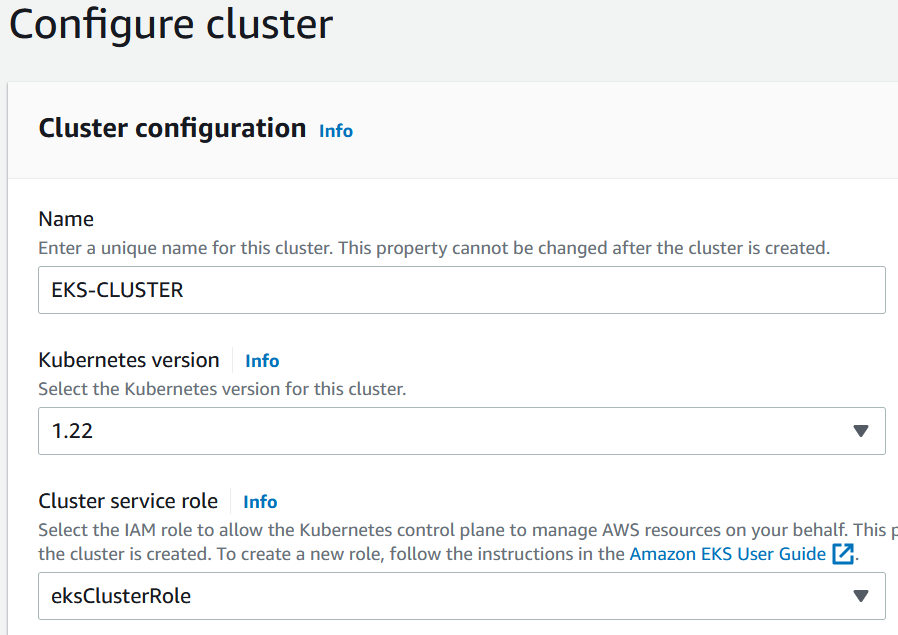The height and width of the screenshot is (635, 898).
Task: Click the 'Enter a unique name' description text
Action: tap(434, 248)
